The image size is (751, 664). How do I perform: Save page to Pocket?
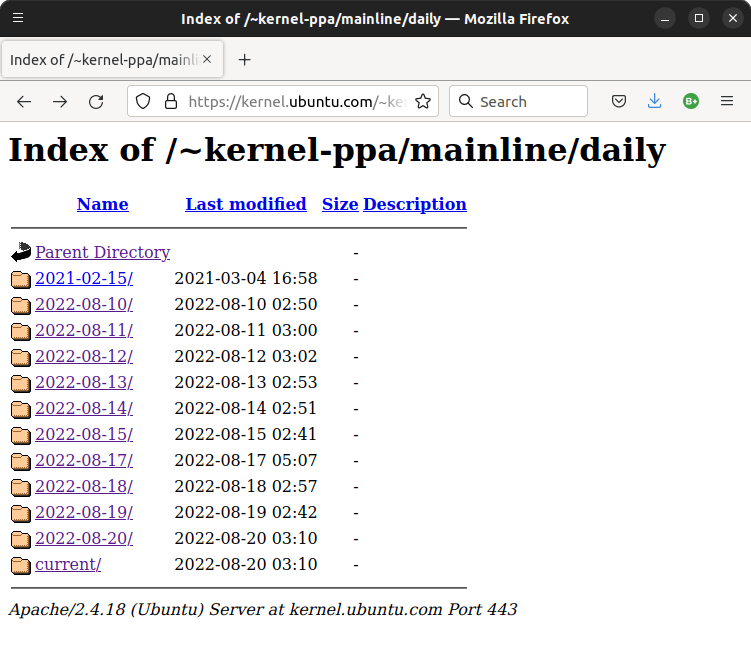tap(619, 101)
